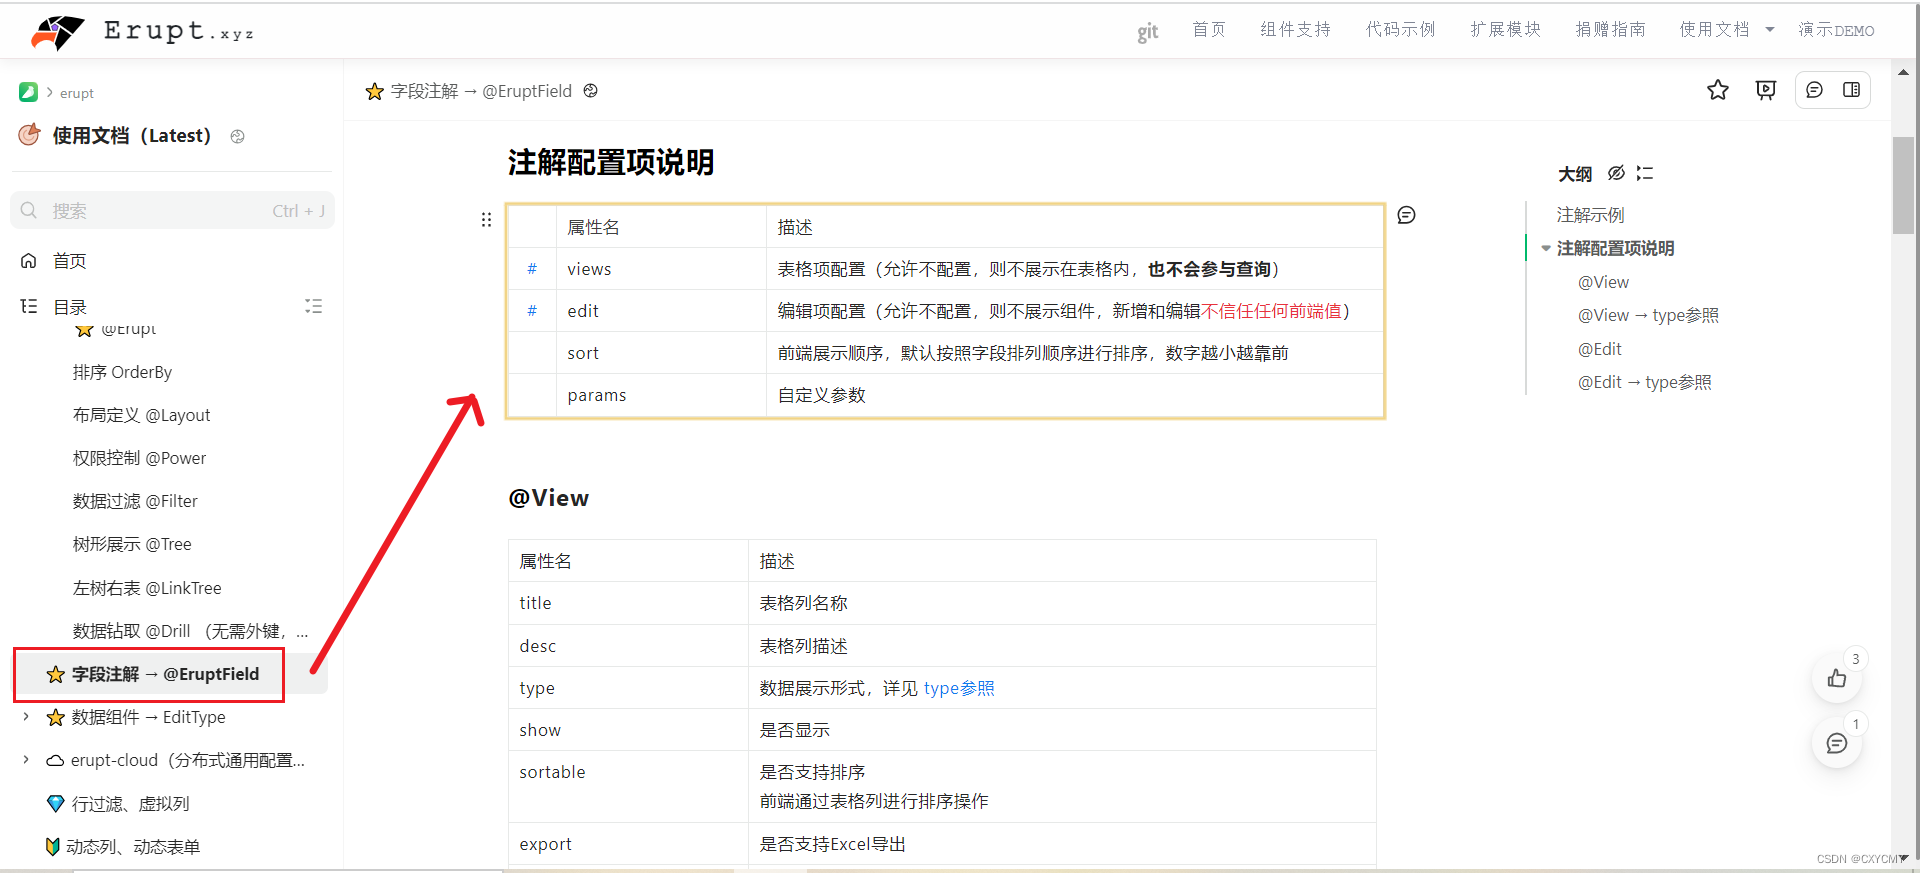Favorite the page with the star icon
This screenshot has height=873, width=1920.
coord(1718,90)
